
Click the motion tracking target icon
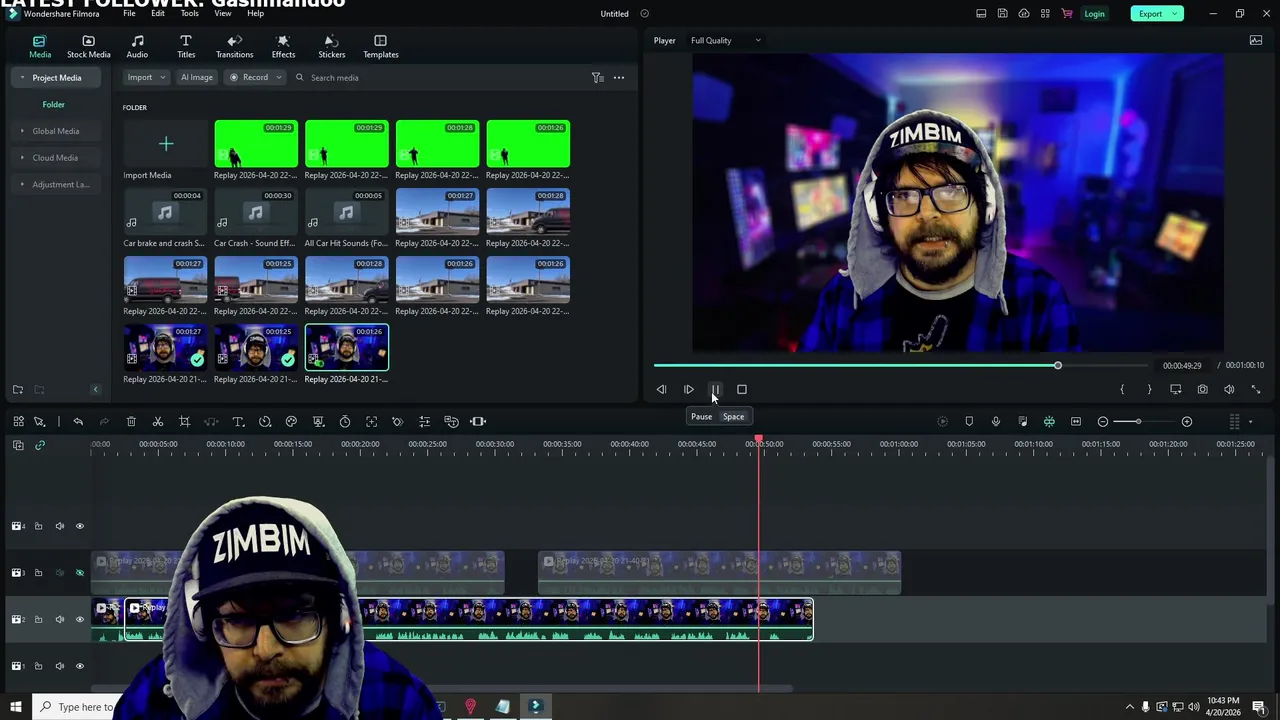tap(371, 422)
